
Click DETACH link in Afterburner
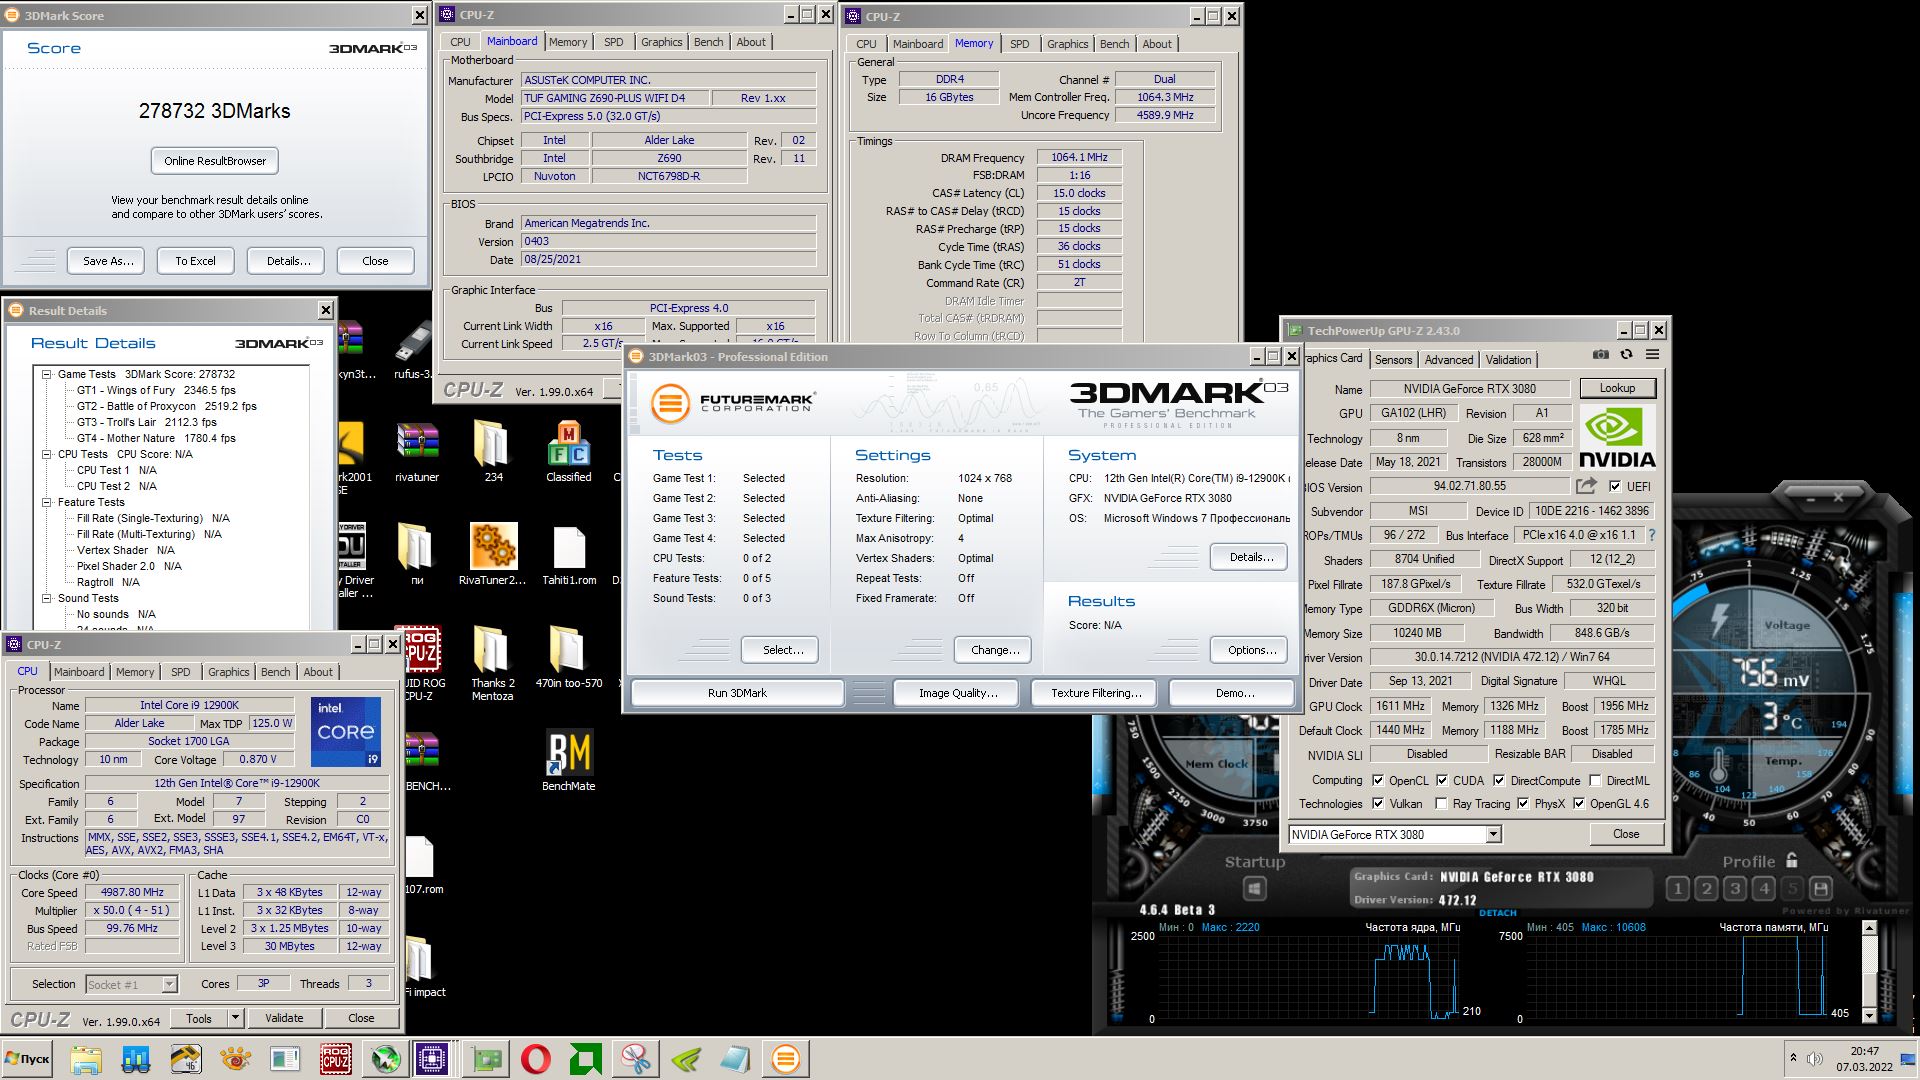(x=1497, y=912)
